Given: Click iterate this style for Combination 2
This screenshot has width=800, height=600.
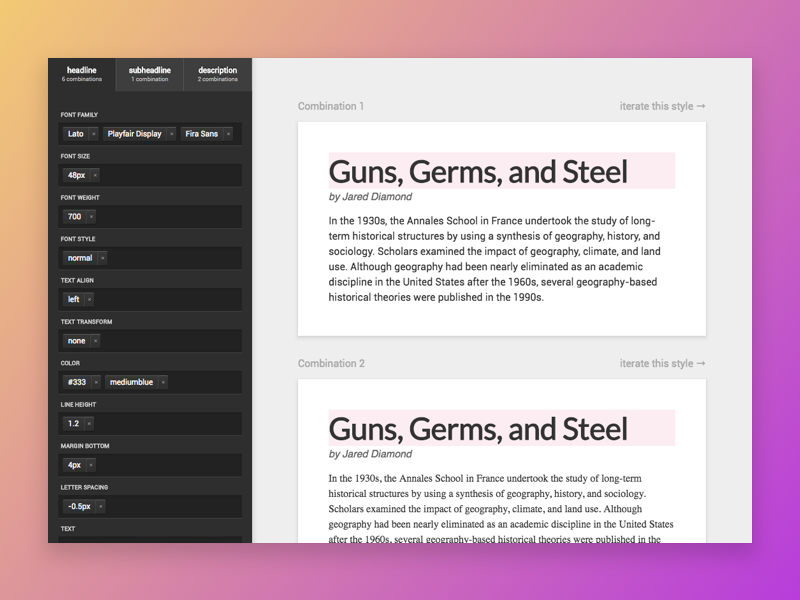Looking at the screenshot, I should tap(662, 363).
